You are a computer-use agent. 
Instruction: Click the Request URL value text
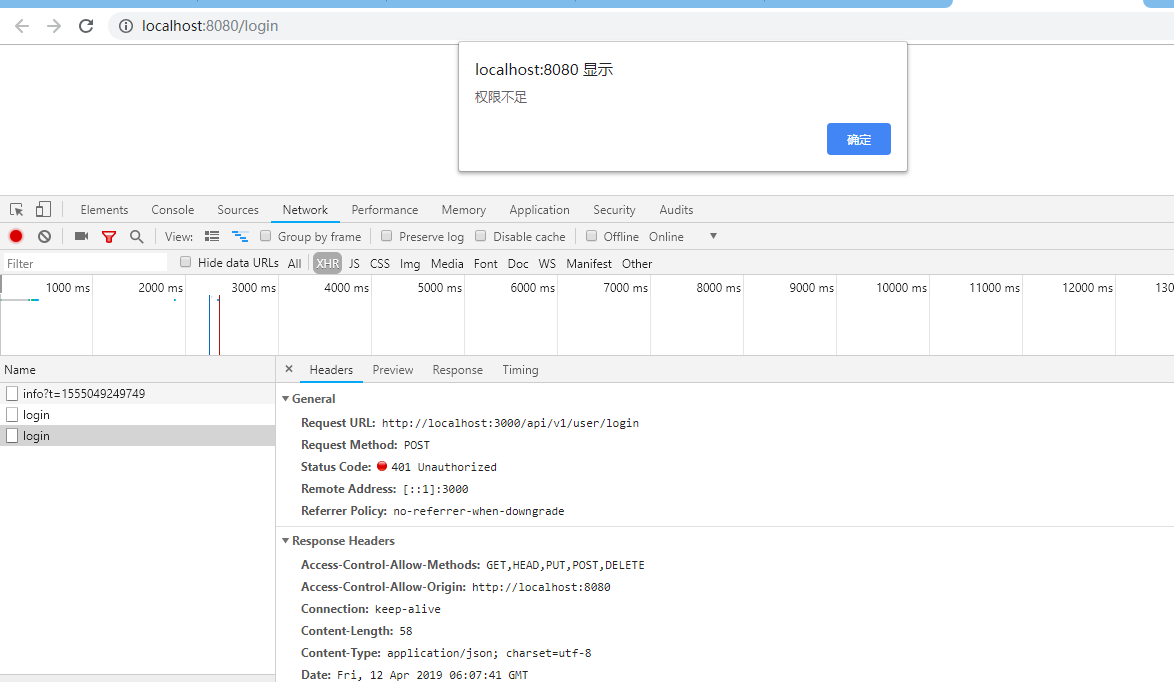[510, 423]
